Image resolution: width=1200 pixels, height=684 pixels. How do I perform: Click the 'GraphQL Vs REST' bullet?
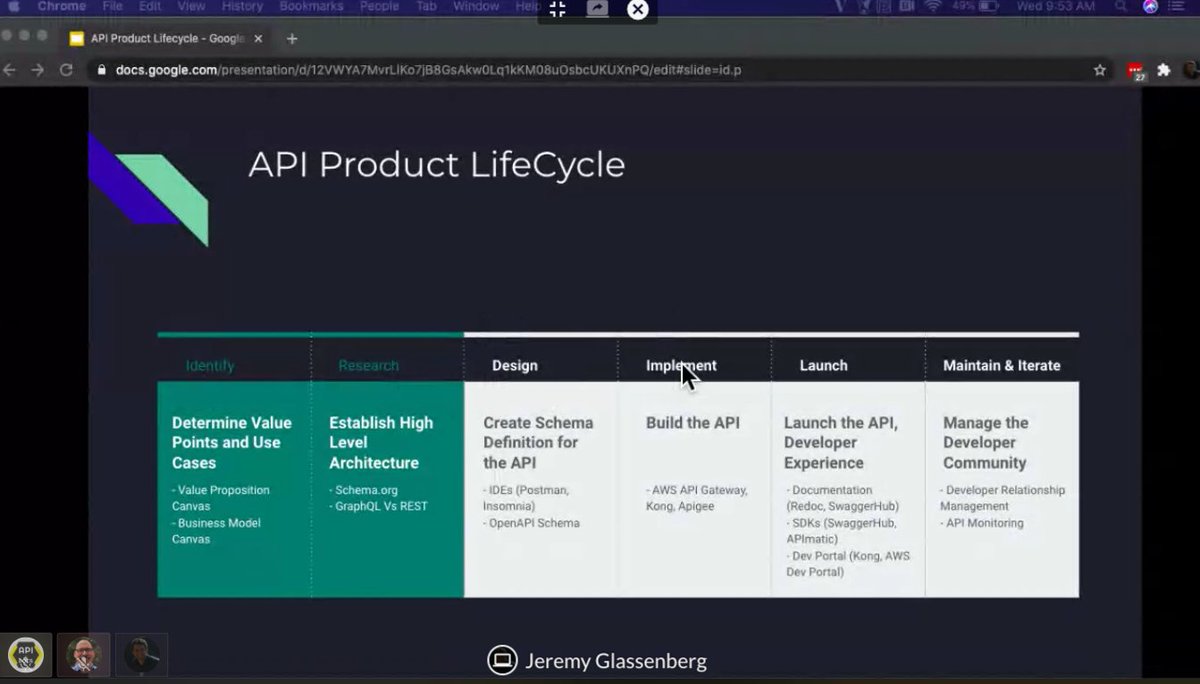(x=378, y=506)
